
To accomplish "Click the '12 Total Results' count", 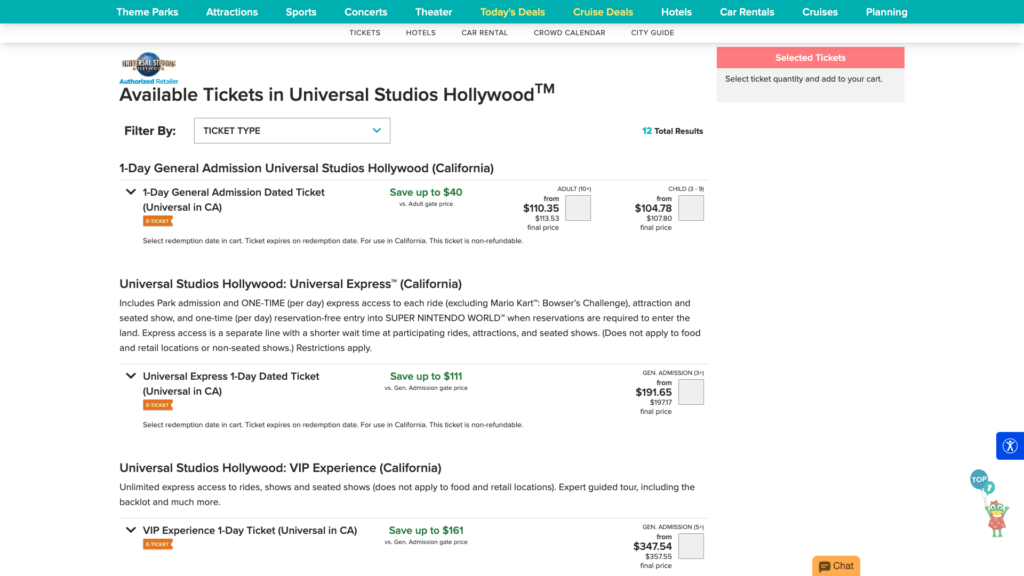I will pos(673,131).
